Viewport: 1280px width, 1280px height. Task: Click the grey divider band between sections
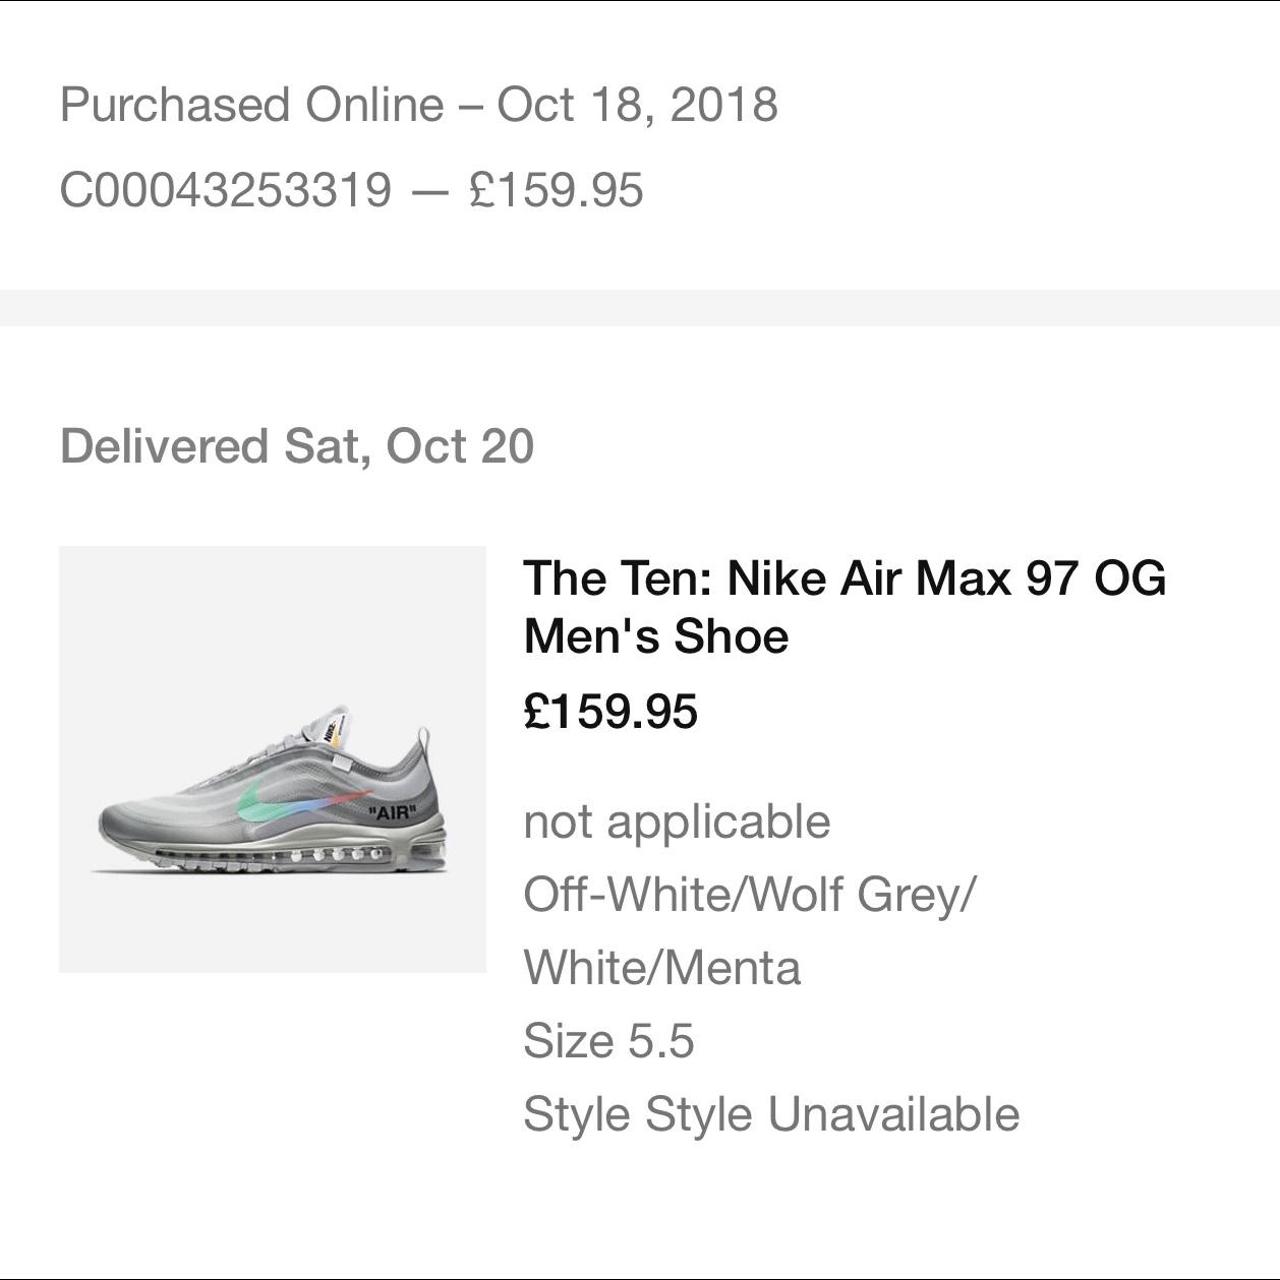tap(640, 307)
